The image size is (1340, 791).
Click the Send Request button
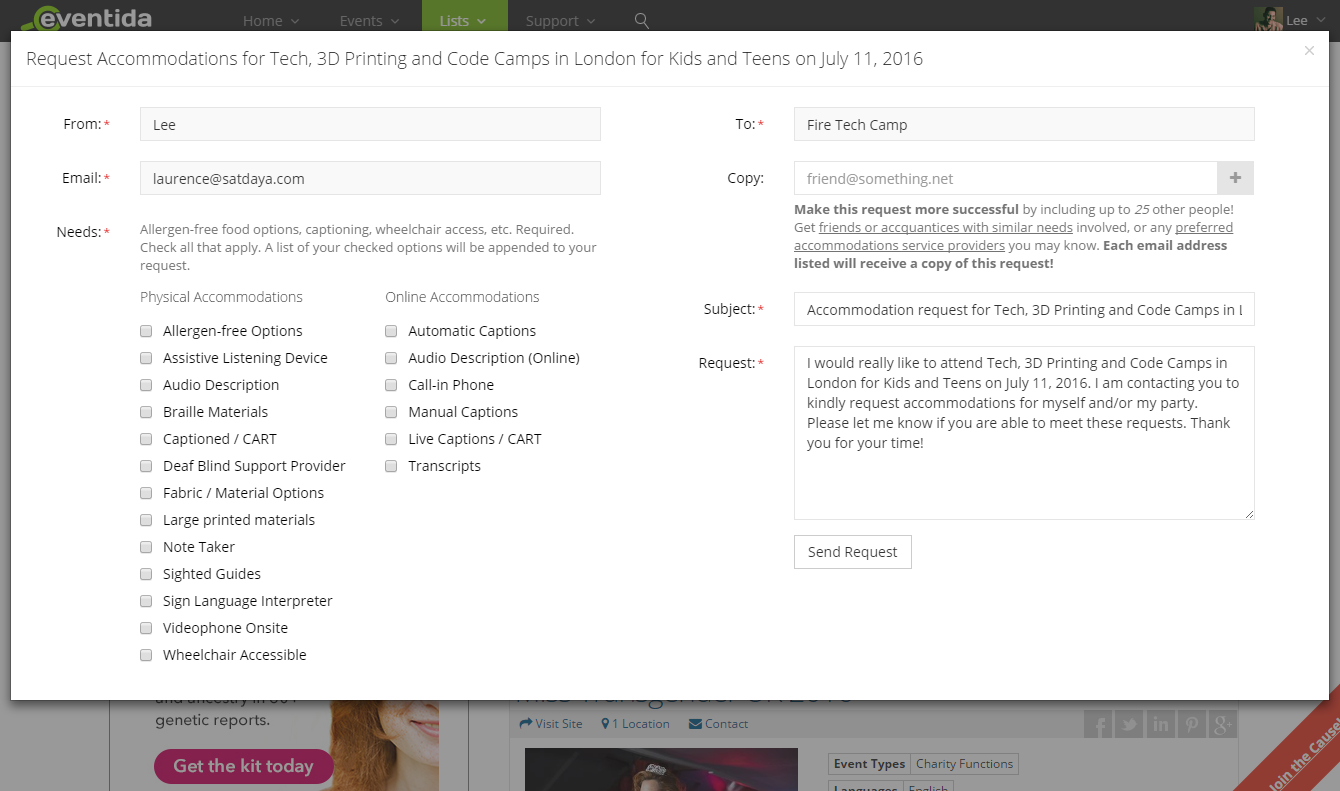tap(853, 552)
